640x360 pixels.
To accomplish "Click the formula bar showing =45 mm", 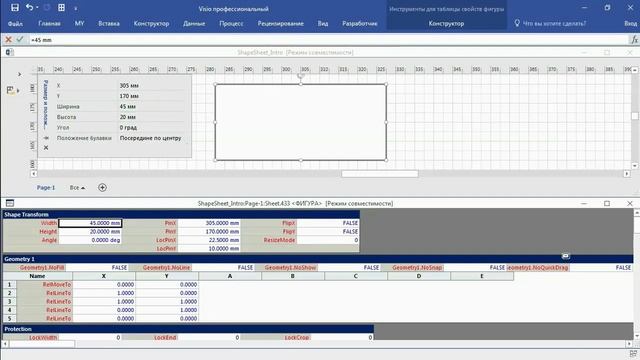I will click(329, 40).
